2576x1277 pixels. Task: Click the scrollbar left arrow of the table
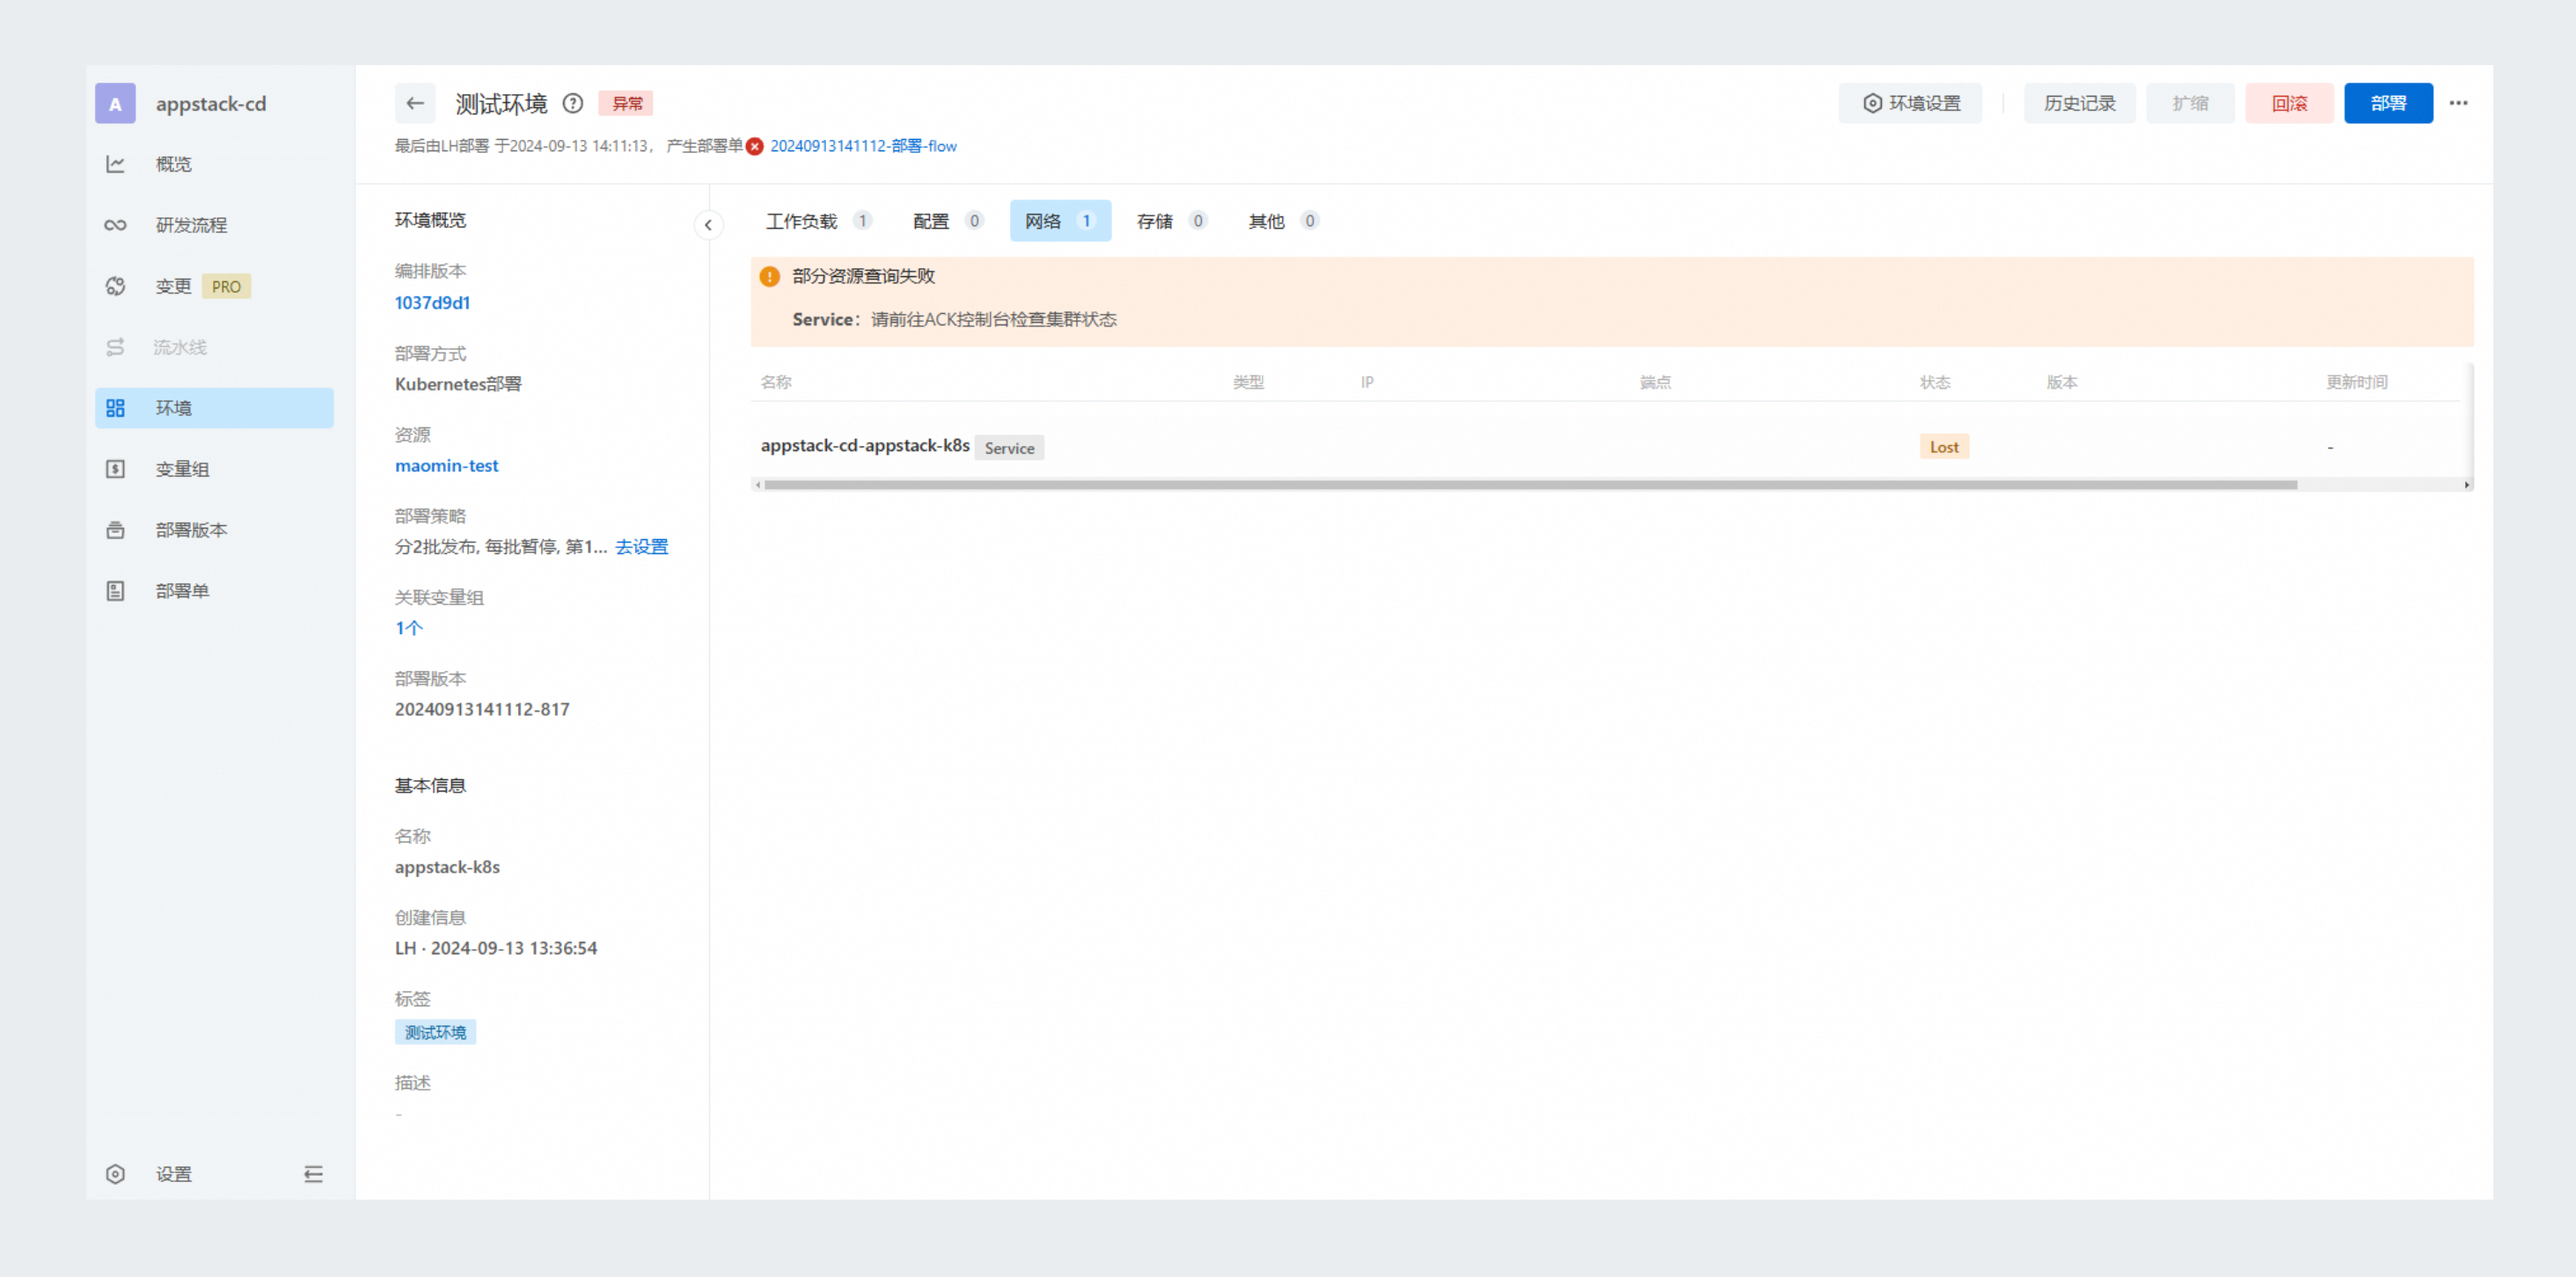[758, 485]
